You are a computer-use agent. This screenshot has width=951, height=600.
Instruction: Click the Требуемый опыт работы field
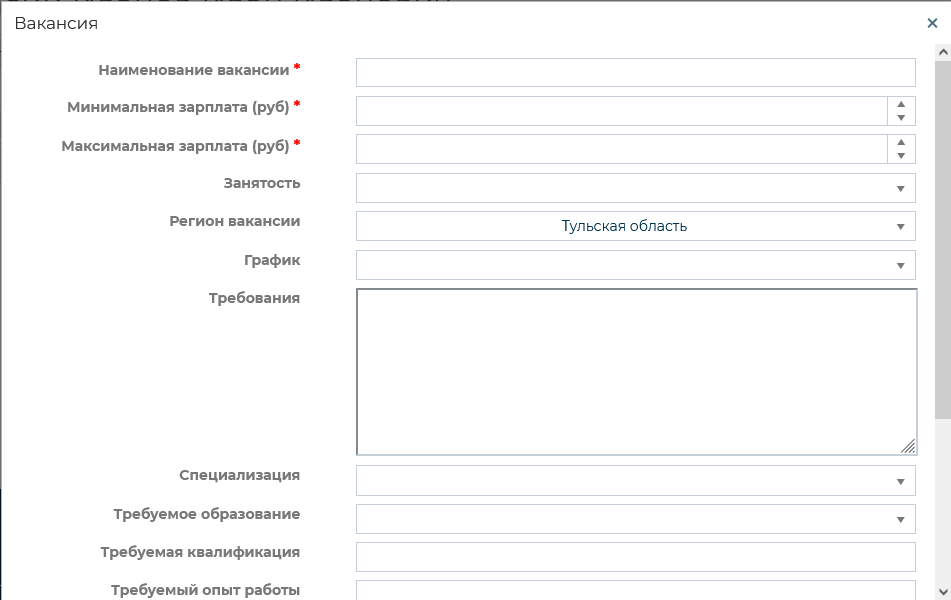pos(635,591)
